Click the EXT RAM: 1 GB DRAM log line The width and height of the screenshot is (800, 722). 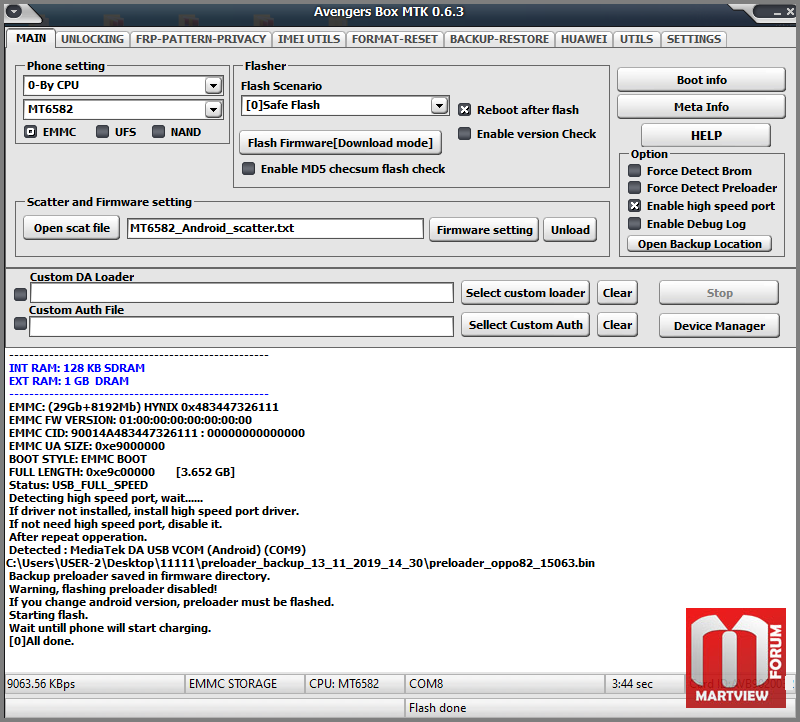69,381
